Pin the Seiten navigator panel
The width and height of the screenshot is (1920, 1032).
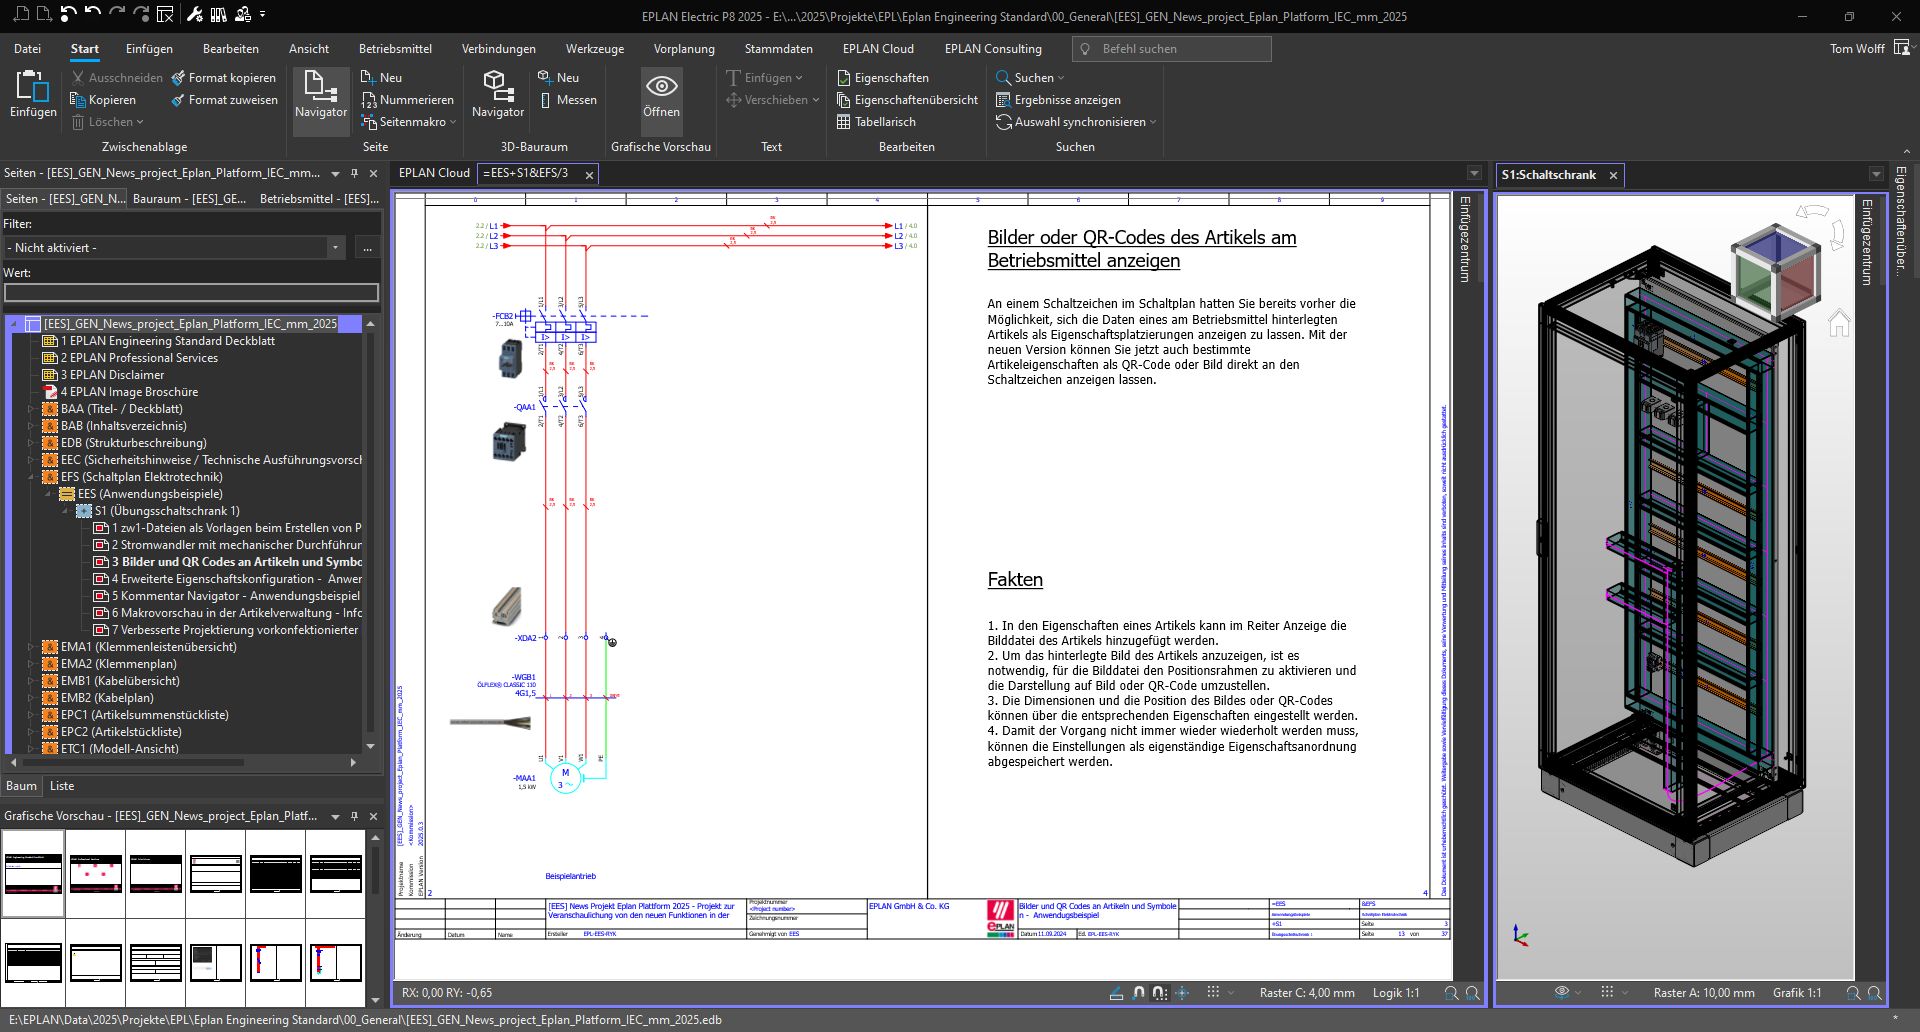point(354,173)
